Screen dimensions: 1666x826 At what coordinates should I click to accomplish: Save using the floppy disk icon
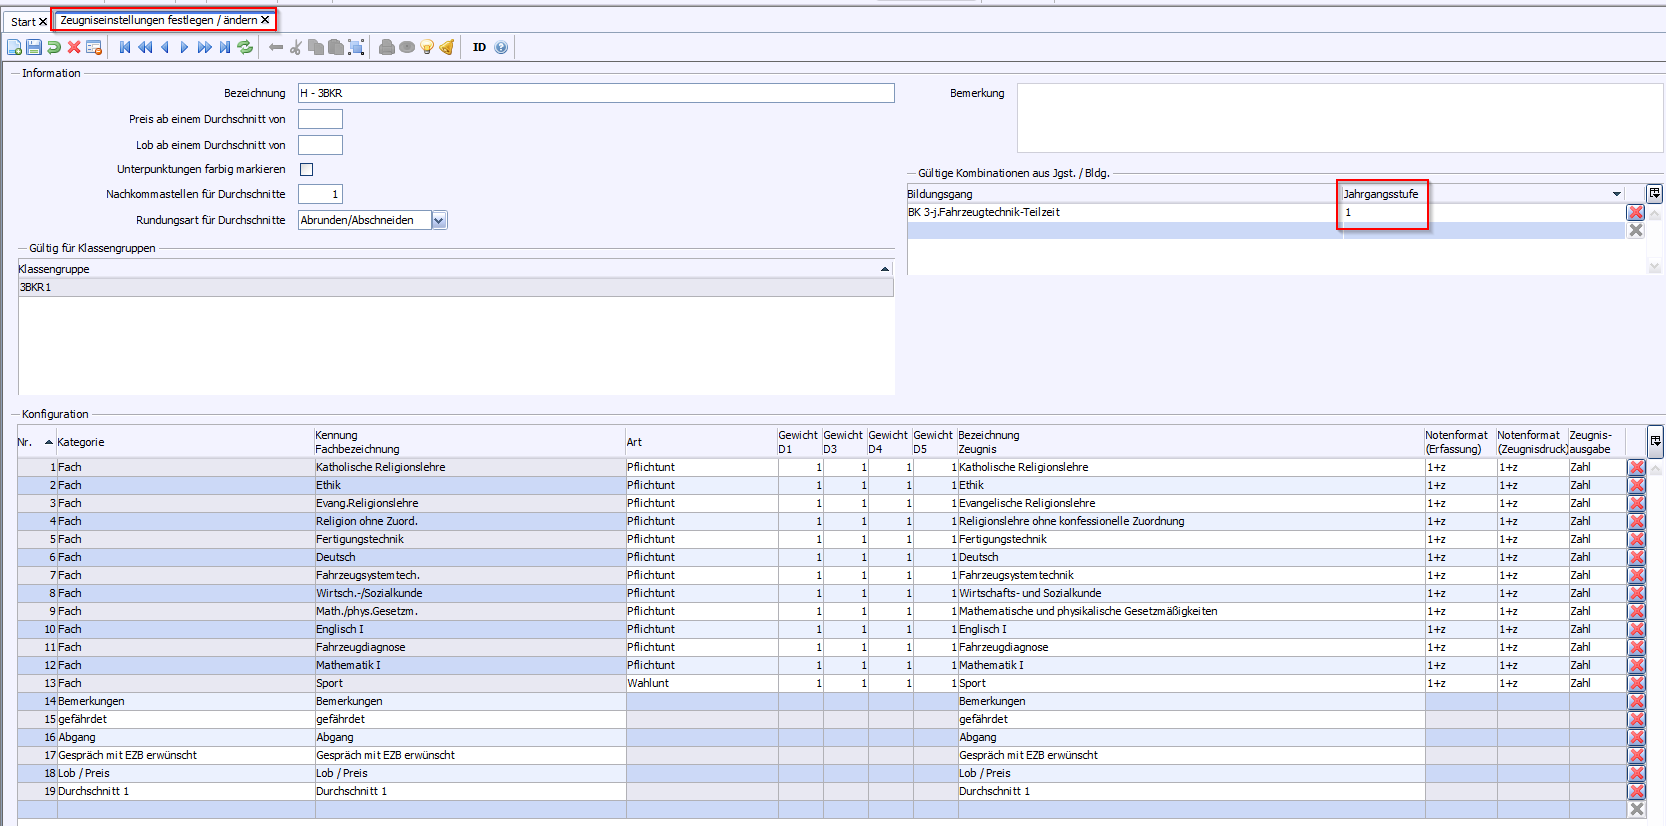(34, 47)
